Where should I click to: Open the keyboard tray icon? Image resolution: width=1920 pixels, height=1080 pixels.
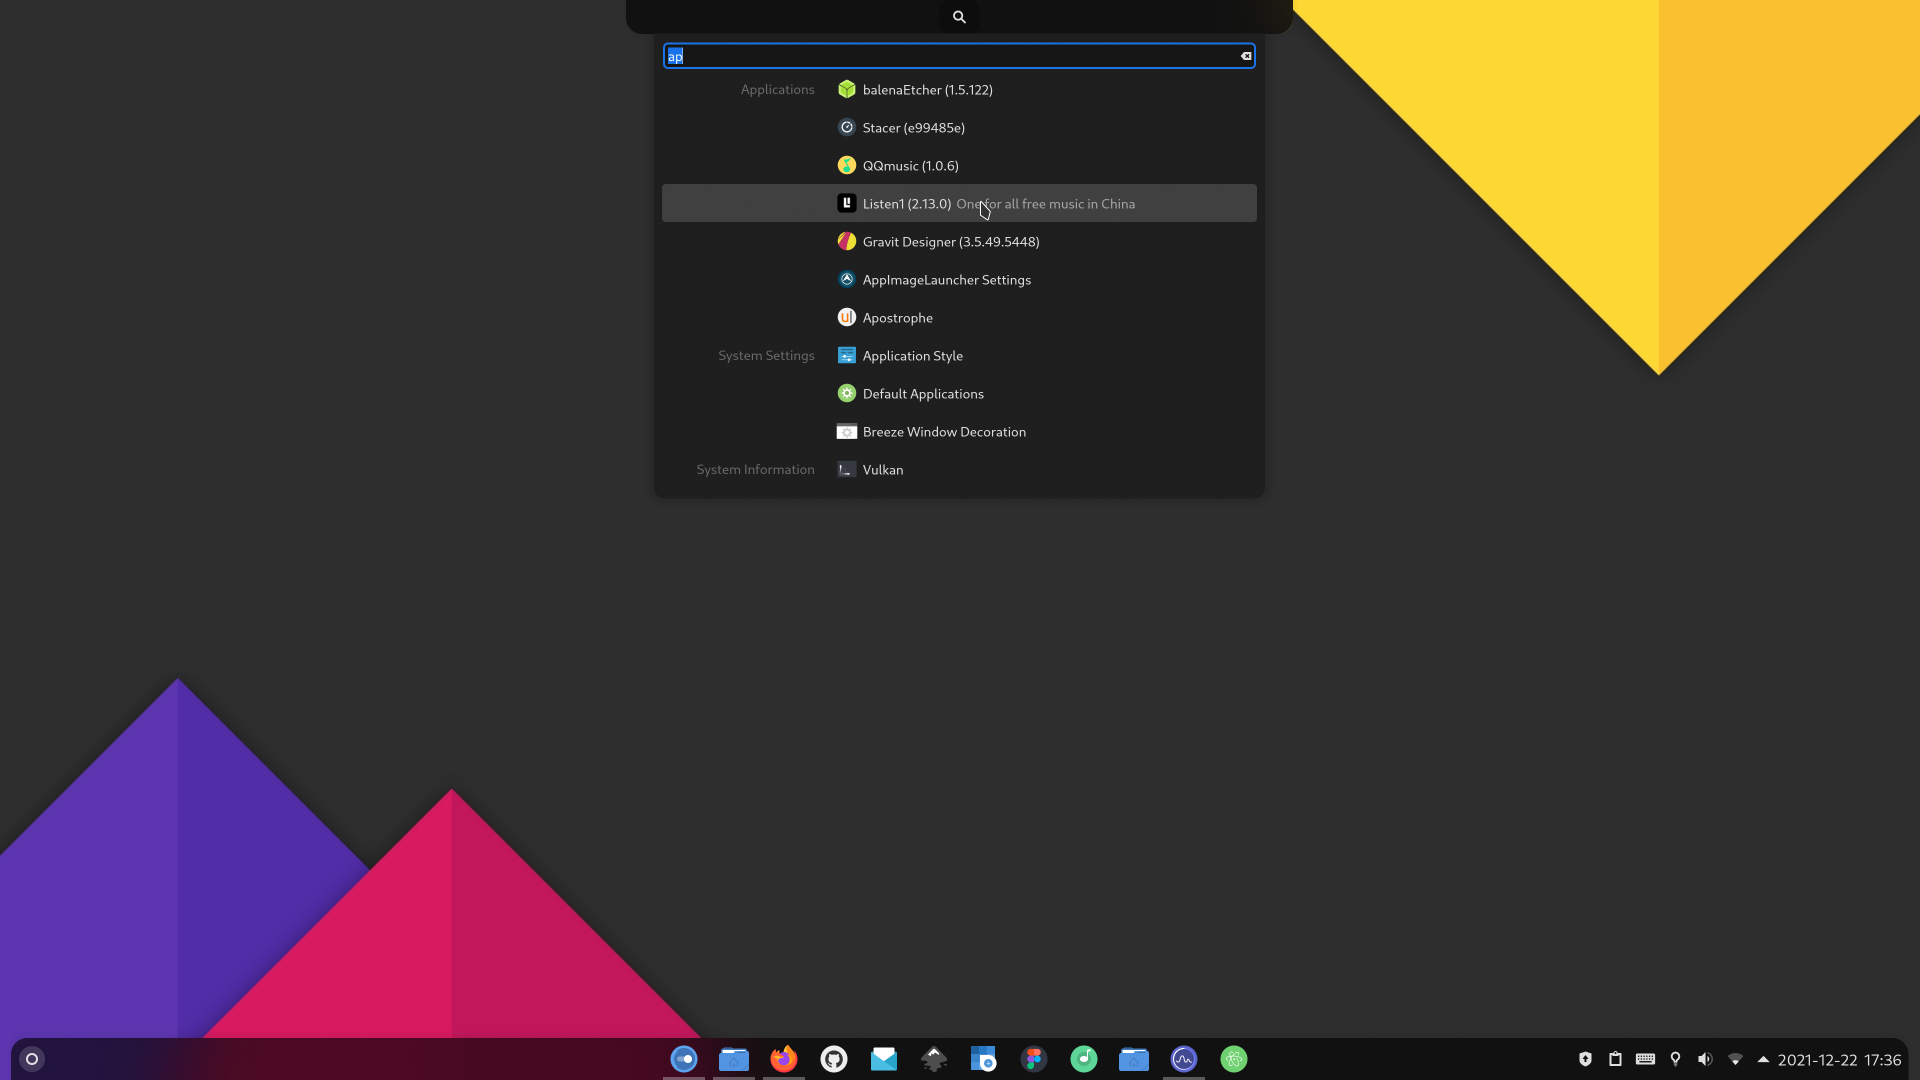(1645, 1059)
